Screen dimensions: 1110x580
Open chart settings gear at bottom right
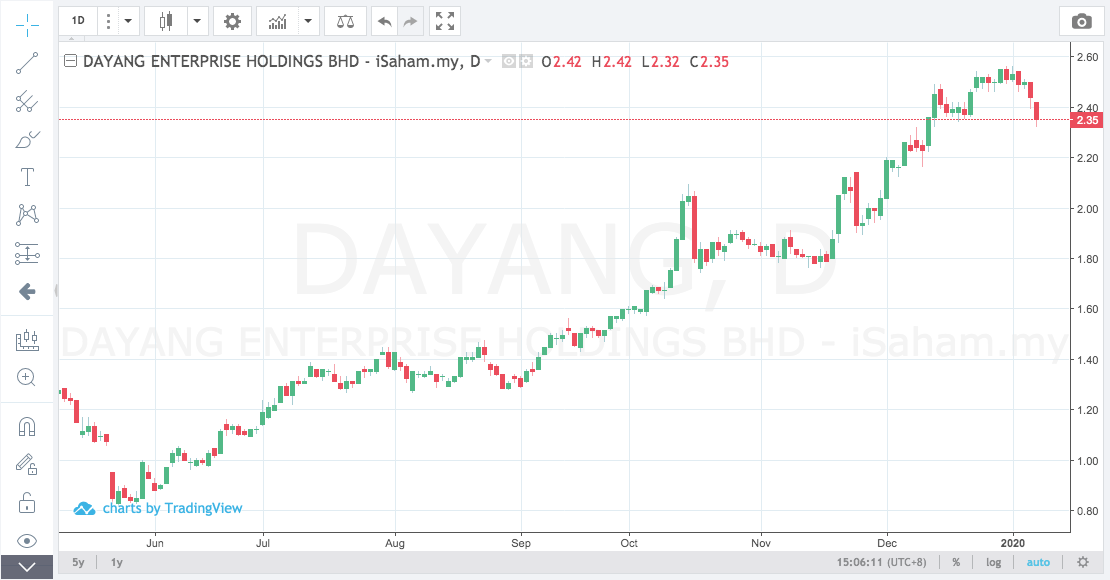1083,562
